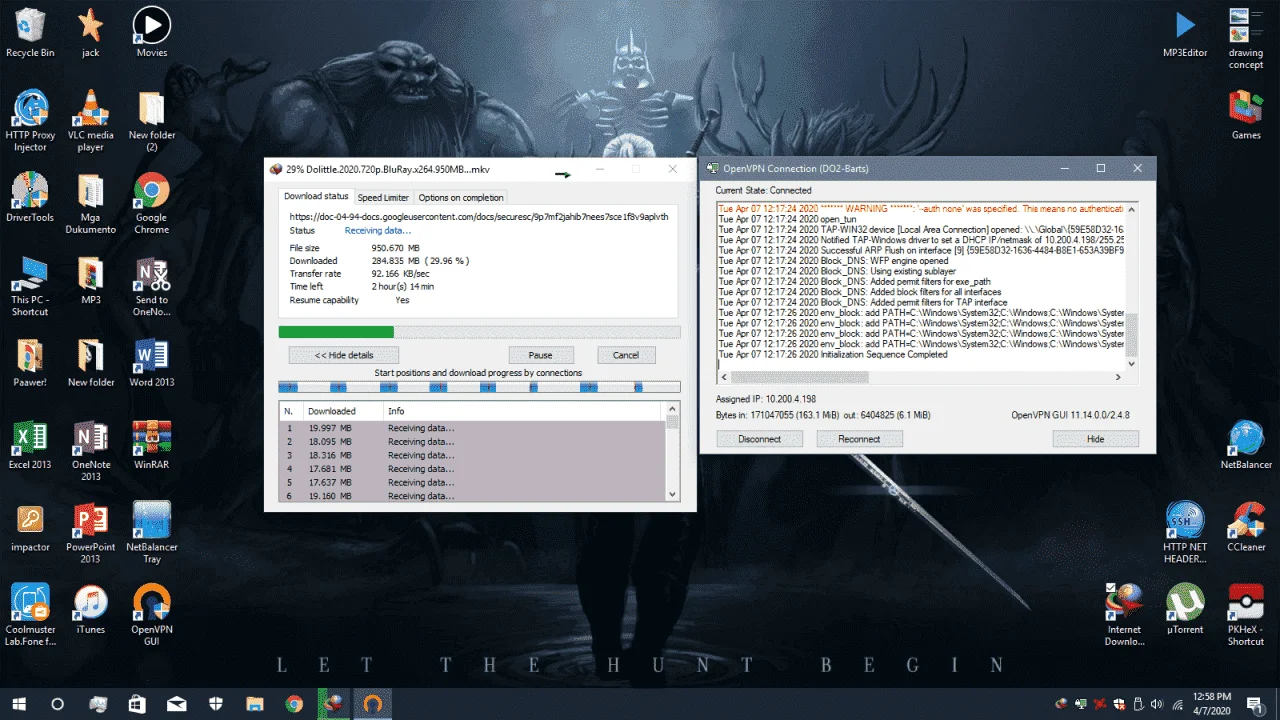Open NetBalancer desktop icon on right
Screen dimensions: 1280x720
[1246, 445]
